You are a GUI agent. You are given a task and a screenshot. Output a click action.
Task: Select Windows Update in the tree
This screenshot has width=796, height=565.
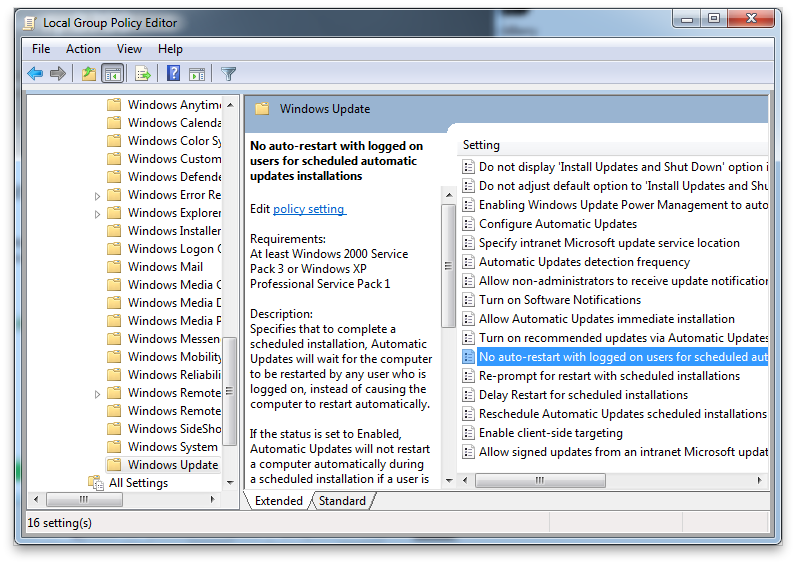click(x=173, y=464)
